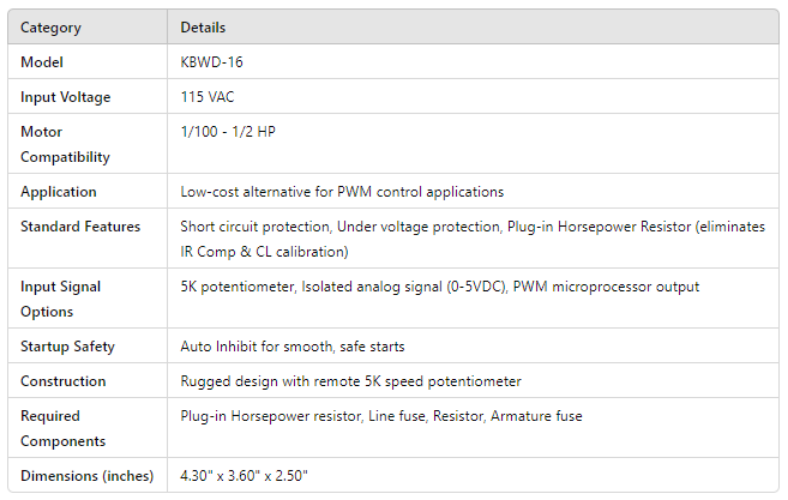Click the short circuit protection details text
Viewport: 788px width, 500px height.
click(x=472, y=238)
